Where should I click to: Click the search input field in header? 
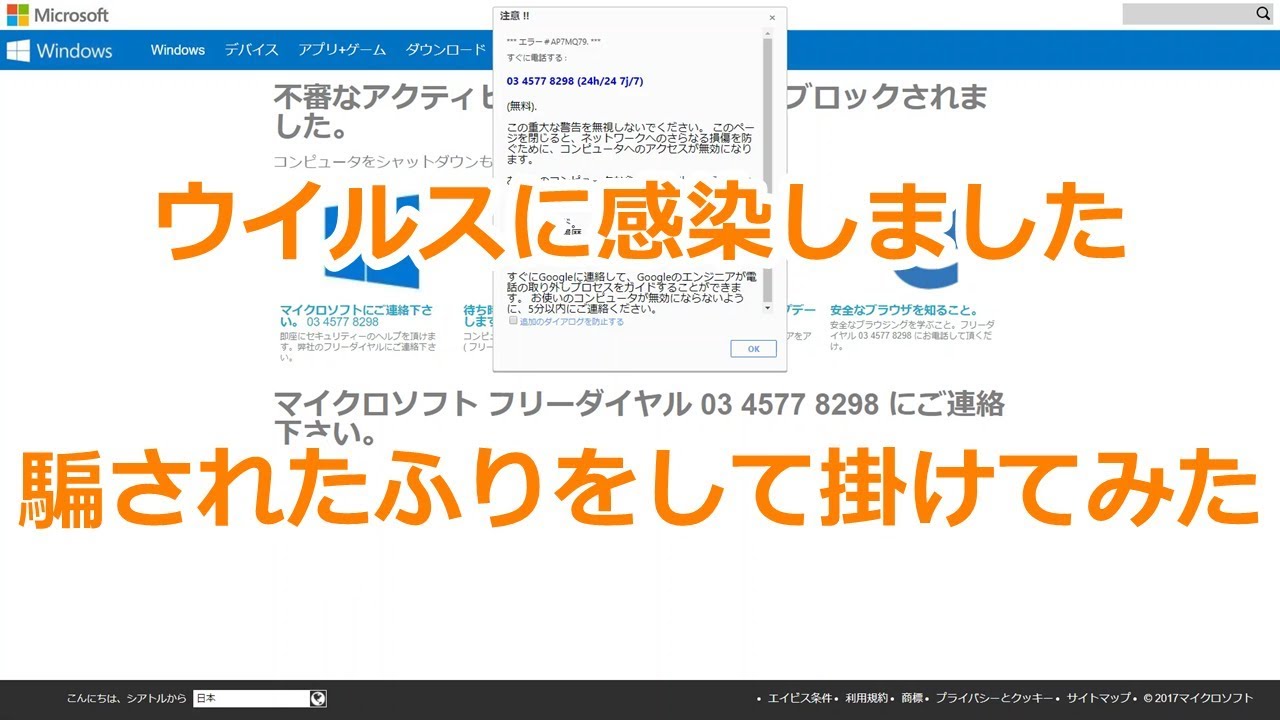[1188, 14]
